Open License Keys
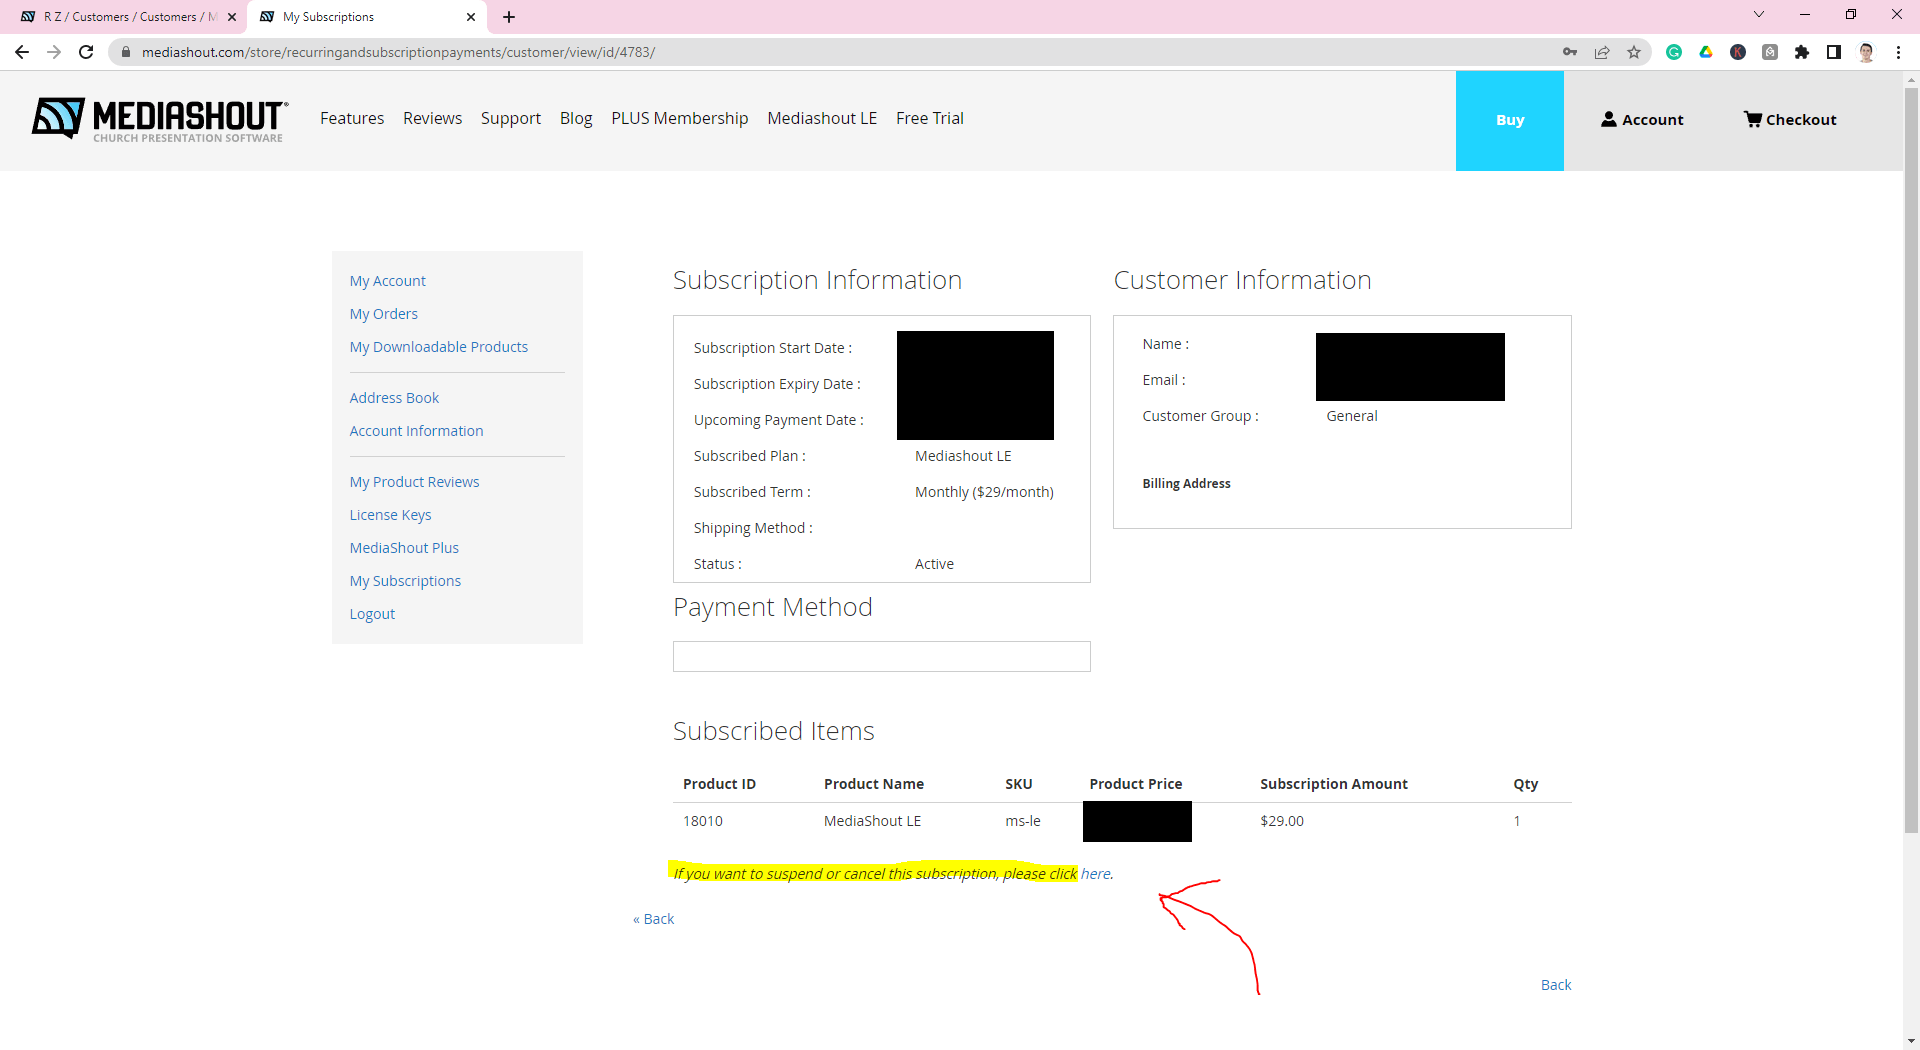The width and height of the screenshot is (1920, 1050). point(390,515)
